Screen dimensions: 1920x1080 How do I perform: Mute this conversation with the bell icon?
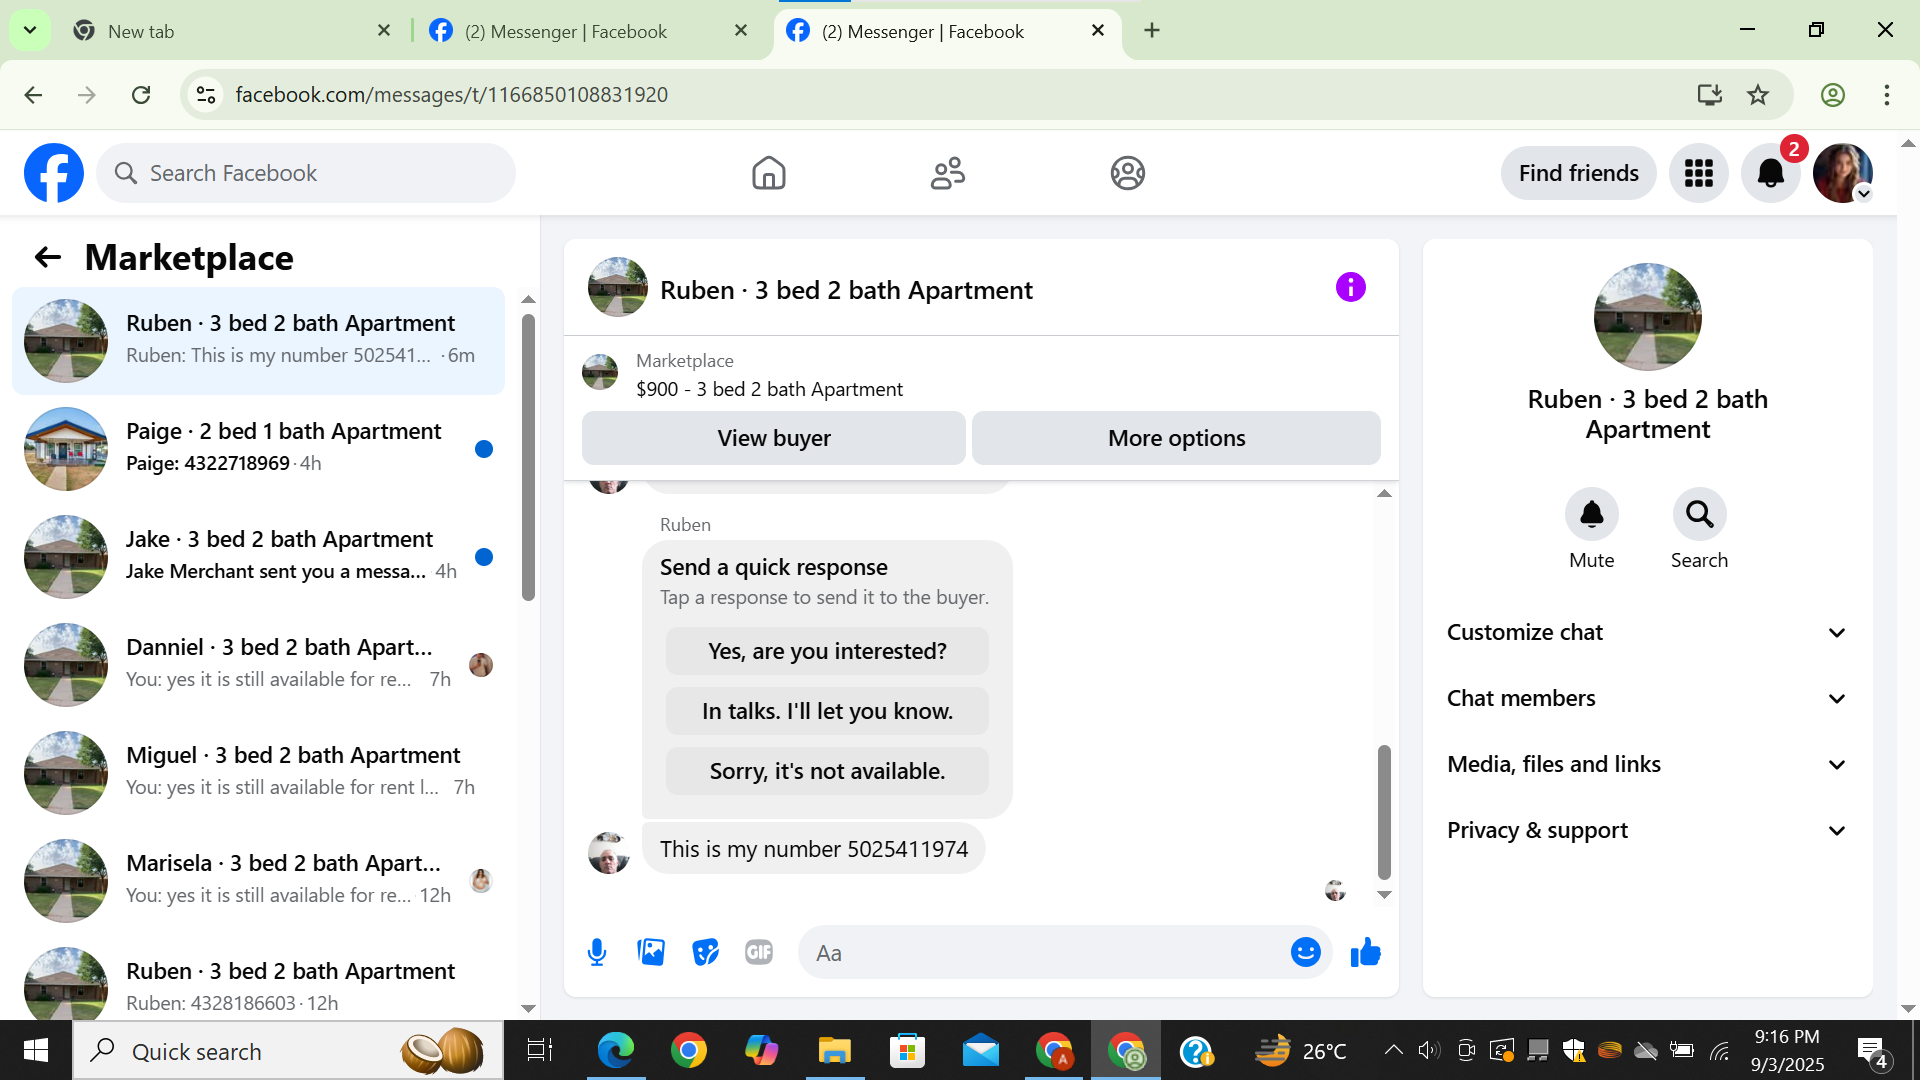point(1591,514)
